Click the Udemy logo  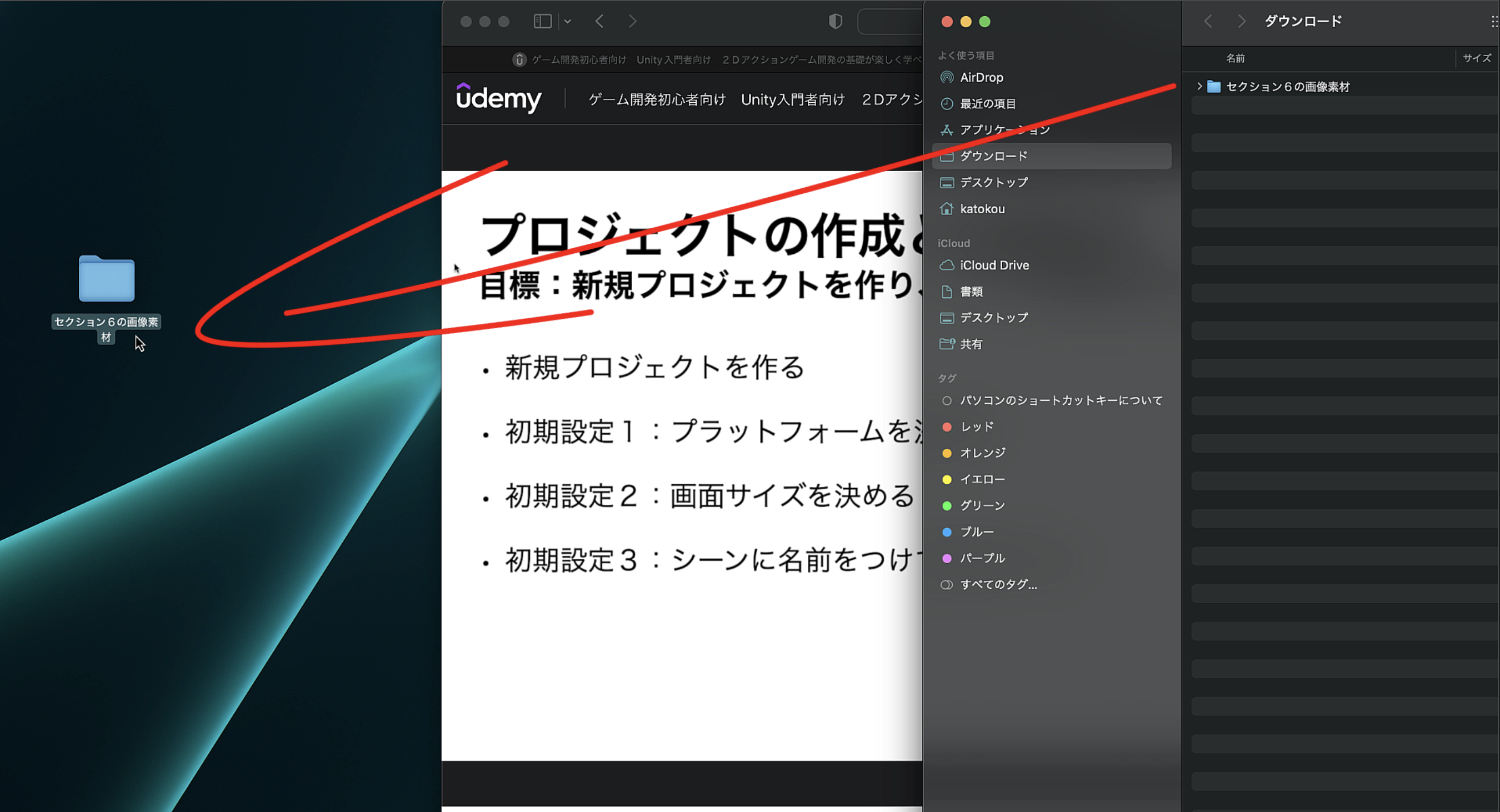click(499, 98)
